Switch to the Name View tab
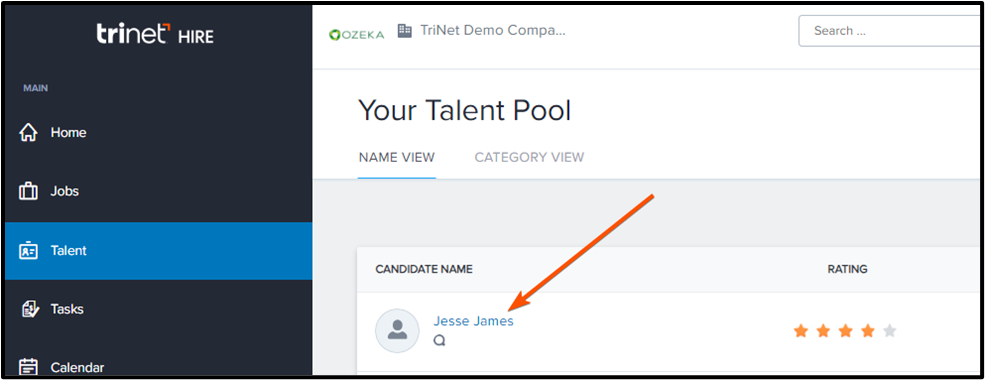985x380 pixels. pyautogui.click(x=396, y=157)
